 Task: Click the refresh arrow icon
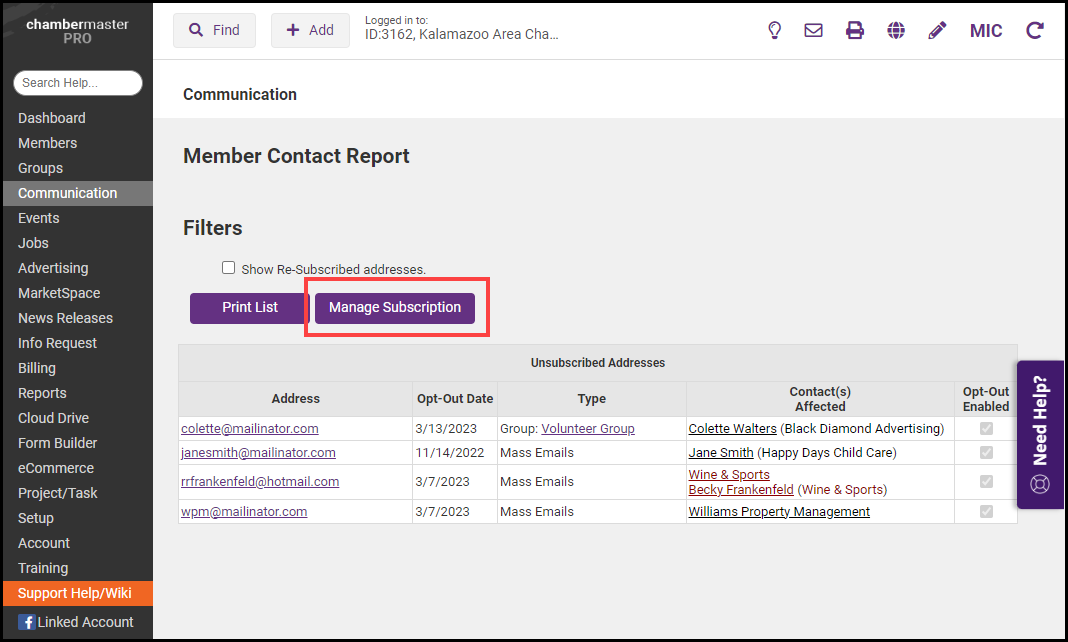1035,30
